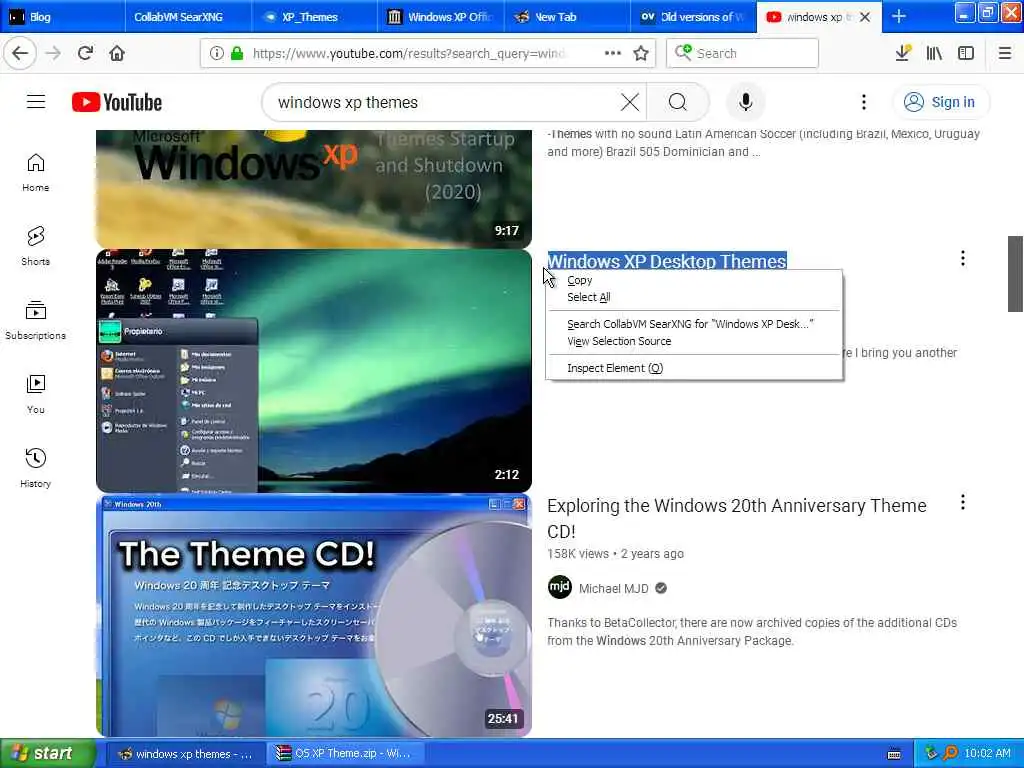Play the aurora desktop themes thumbnail 2:12
The width and height of the screenshot is (1024, 768).
tap(313, 371)
